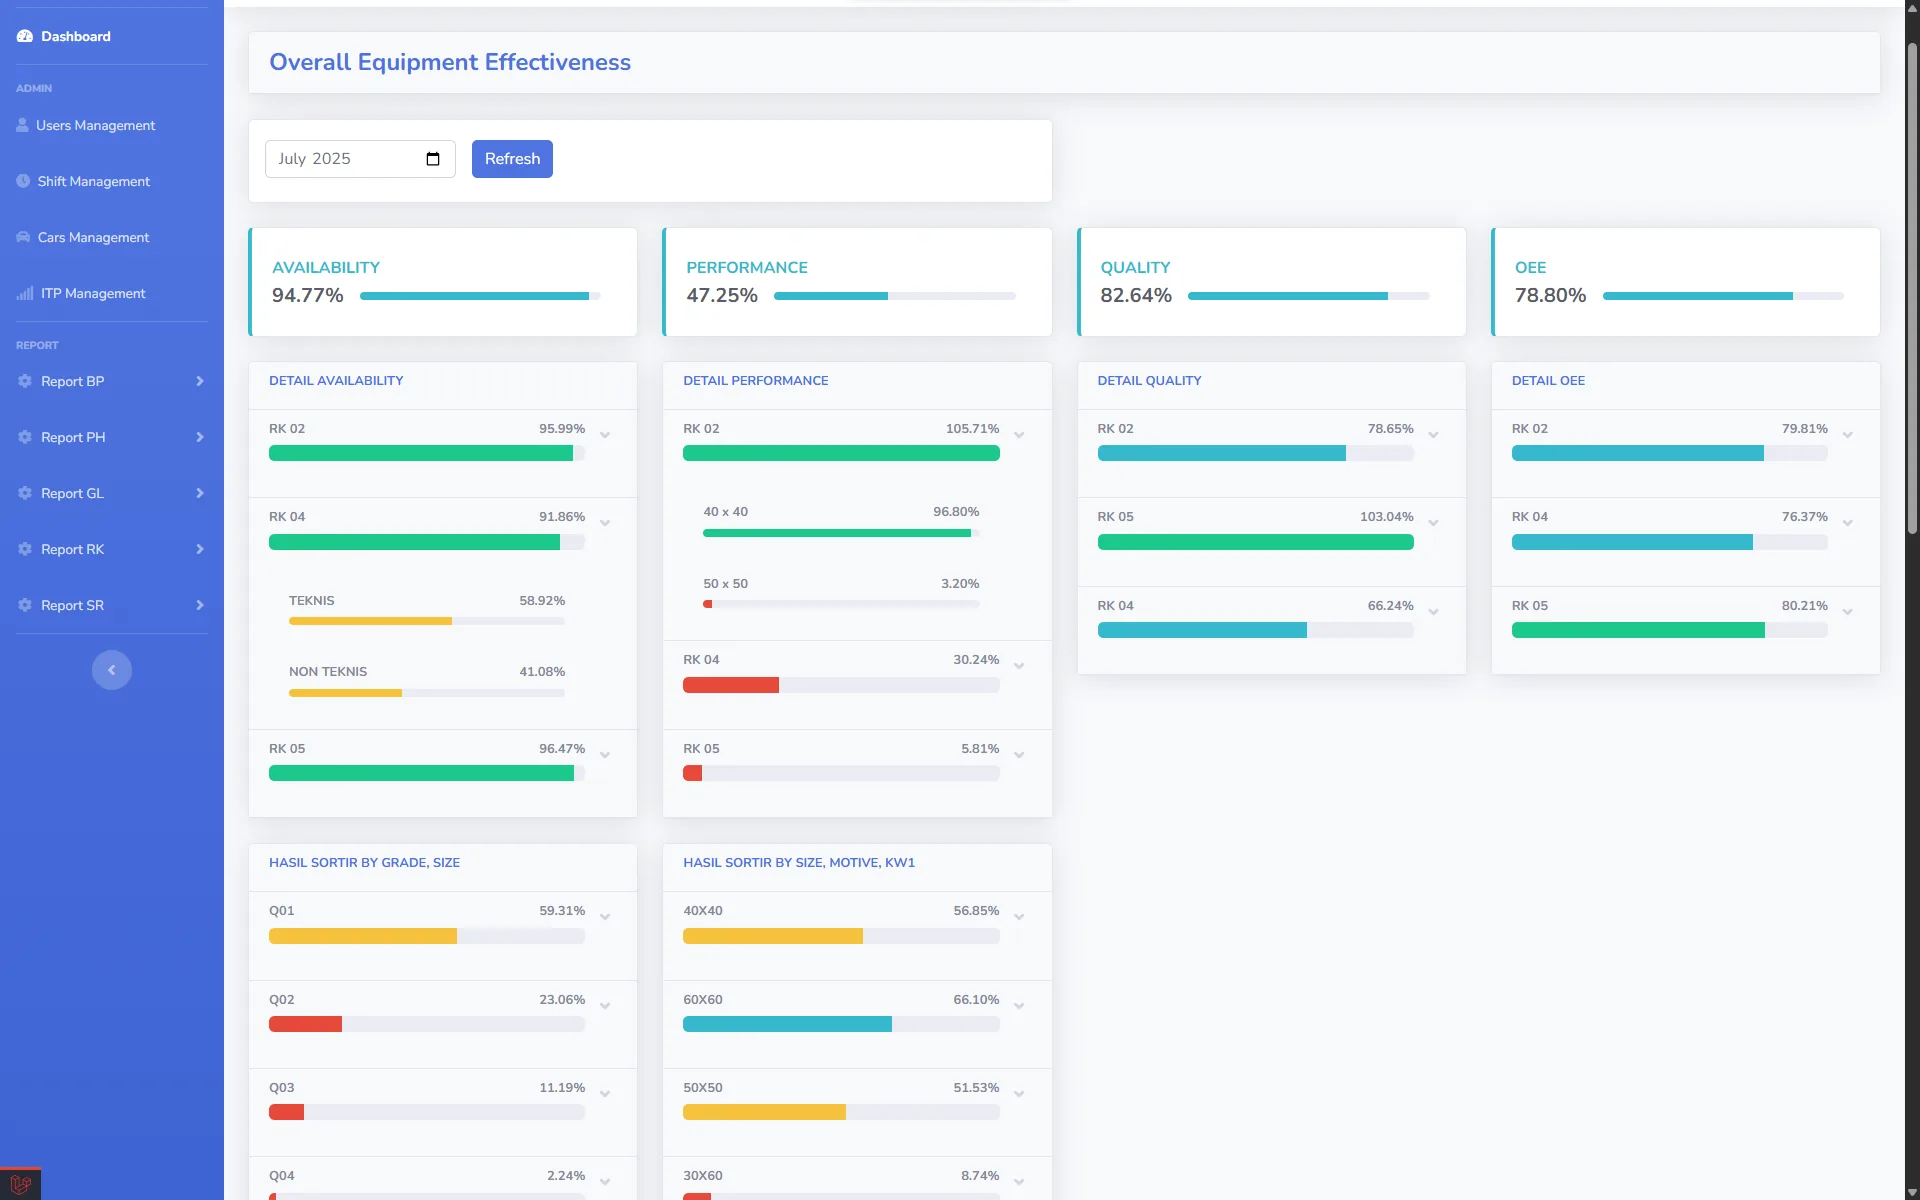Screen dimensions: 1920x1200
Task: Click the Shift Management clock icon
Action: click(23, 181)
